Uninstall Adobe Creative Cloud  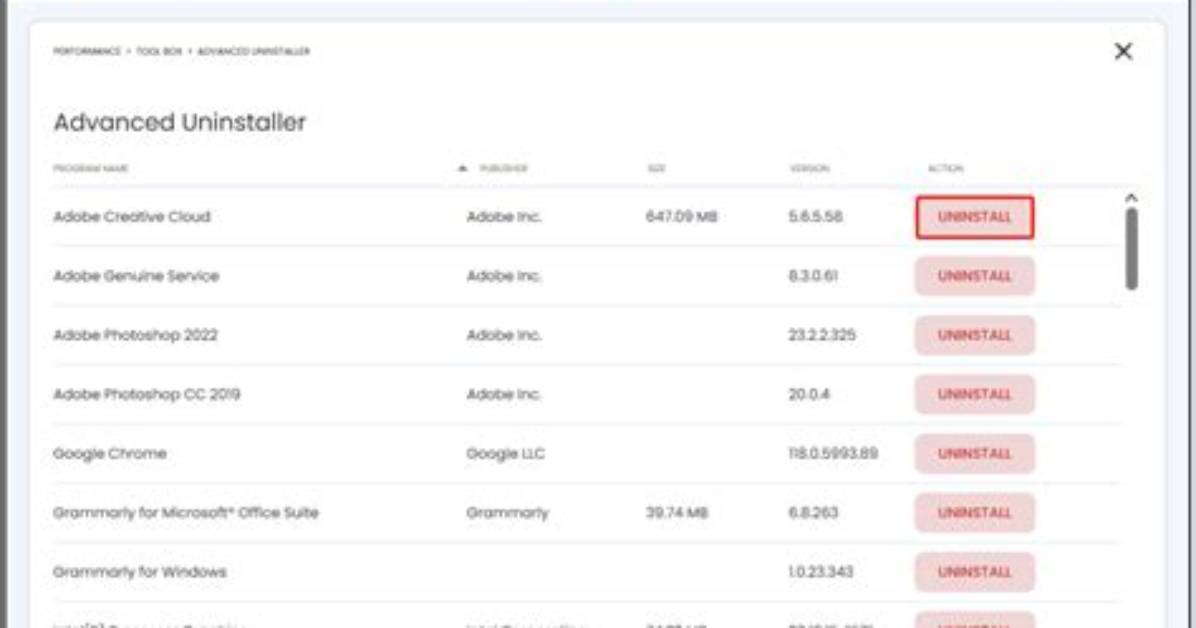click(975, 217)
